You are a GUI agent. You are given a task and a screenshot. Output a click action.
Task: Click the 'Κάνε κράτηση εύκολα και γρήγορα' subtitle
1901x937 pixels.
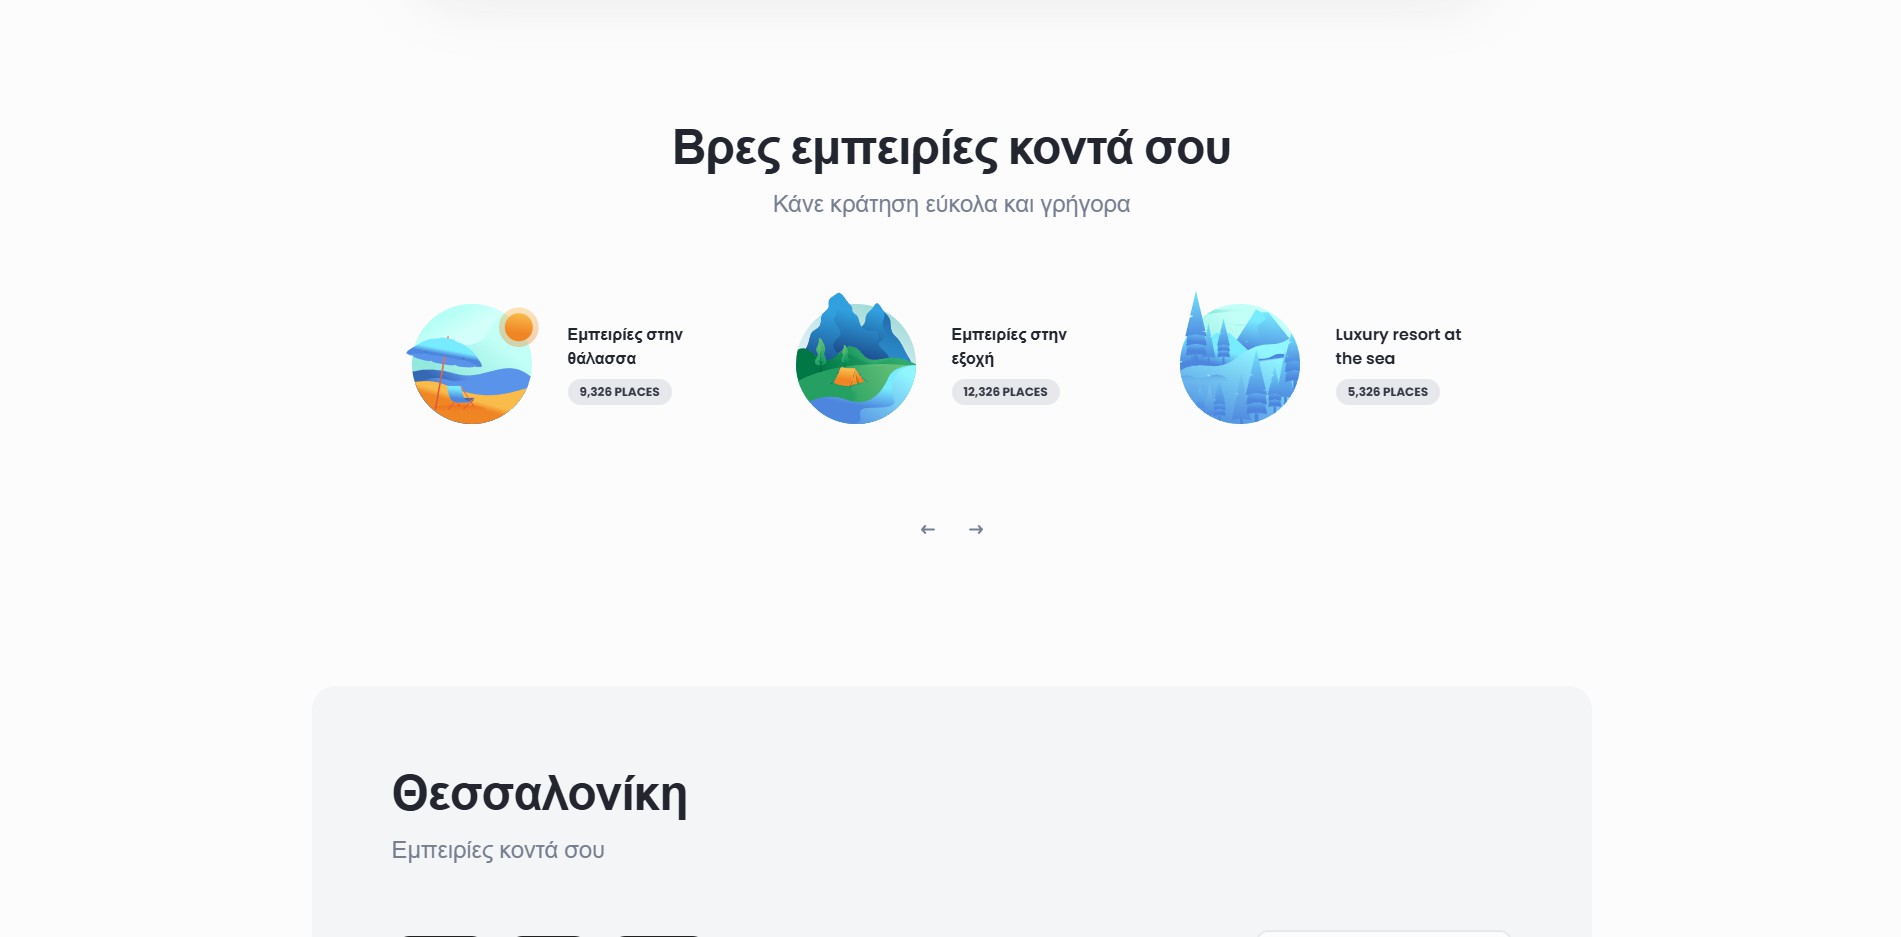click(951, 204)
